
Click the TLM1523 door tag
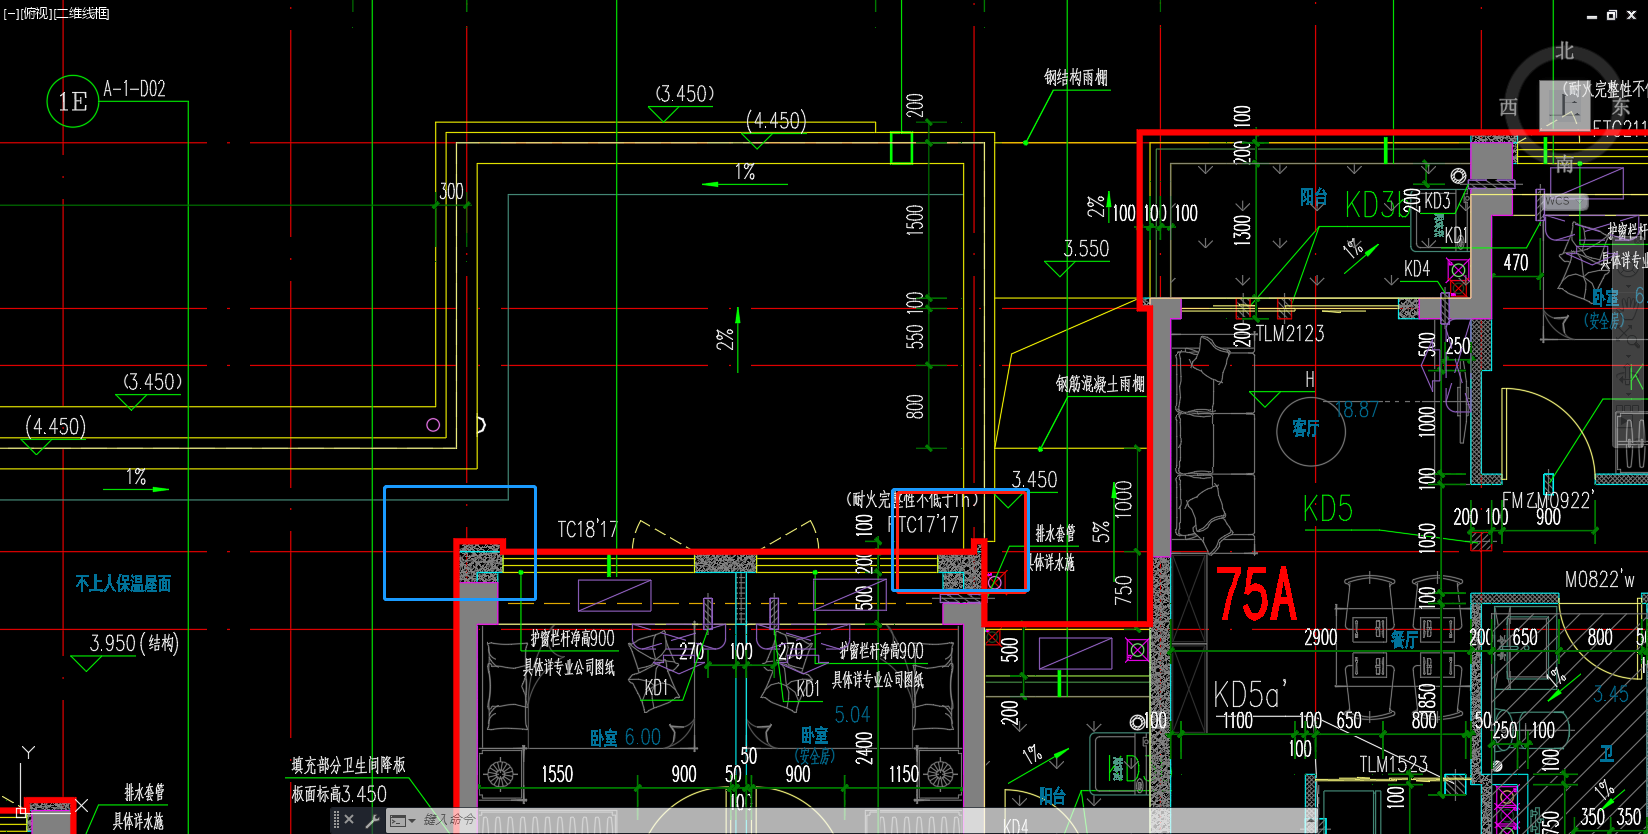click(x=1394, y=765)
